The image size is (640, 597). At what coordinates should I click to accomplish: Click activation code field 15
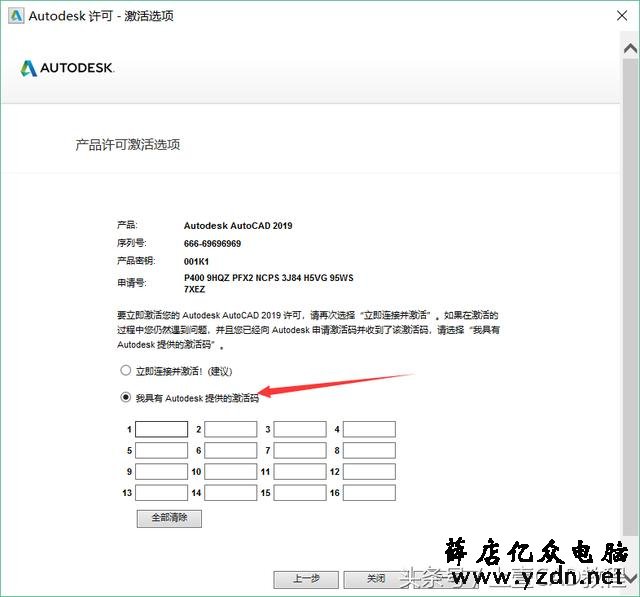(x=300, y=493)
